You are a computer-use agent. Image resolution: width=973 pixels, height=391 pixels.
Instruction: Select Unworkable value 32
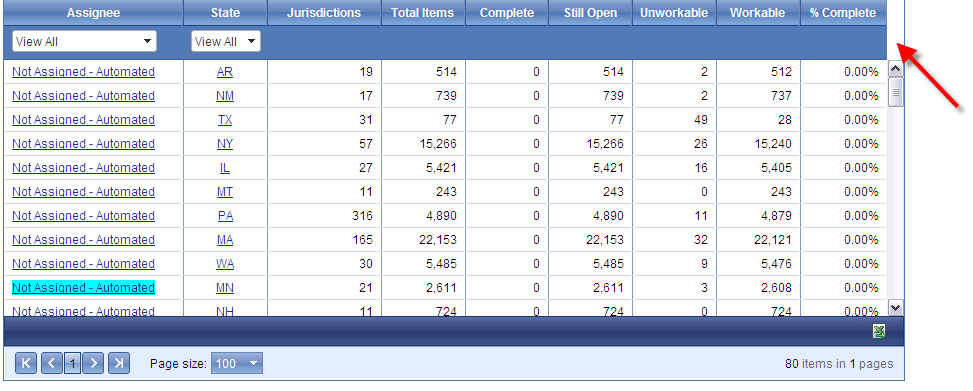[x=701, y=240]
